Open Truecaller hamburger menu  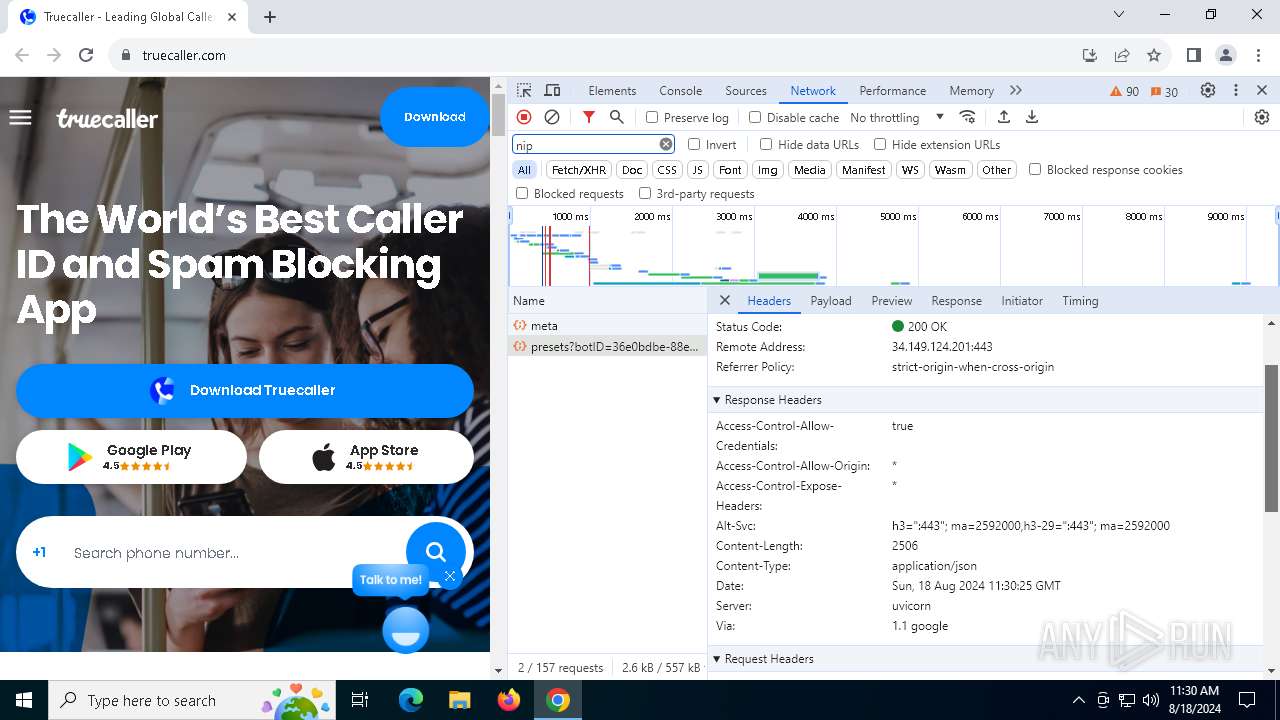coord(20,117)
